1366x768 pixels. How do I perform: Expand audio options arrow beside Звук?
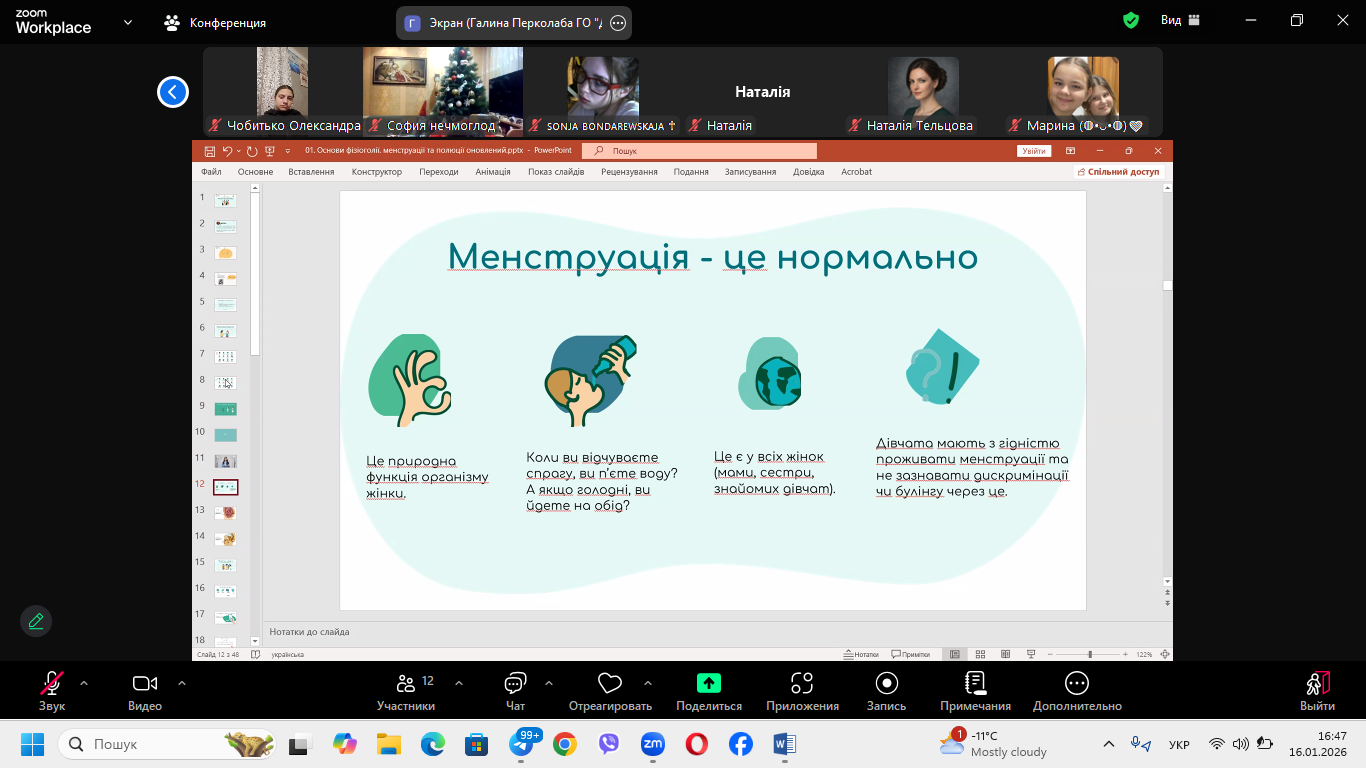[x=84, y=683]
